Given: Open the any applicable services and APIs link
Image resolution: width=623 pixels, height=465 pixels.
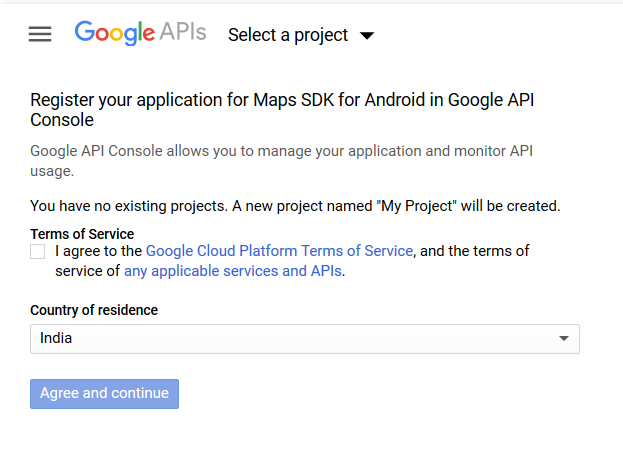Looking at the screenshot, I should tap(233, 271).
